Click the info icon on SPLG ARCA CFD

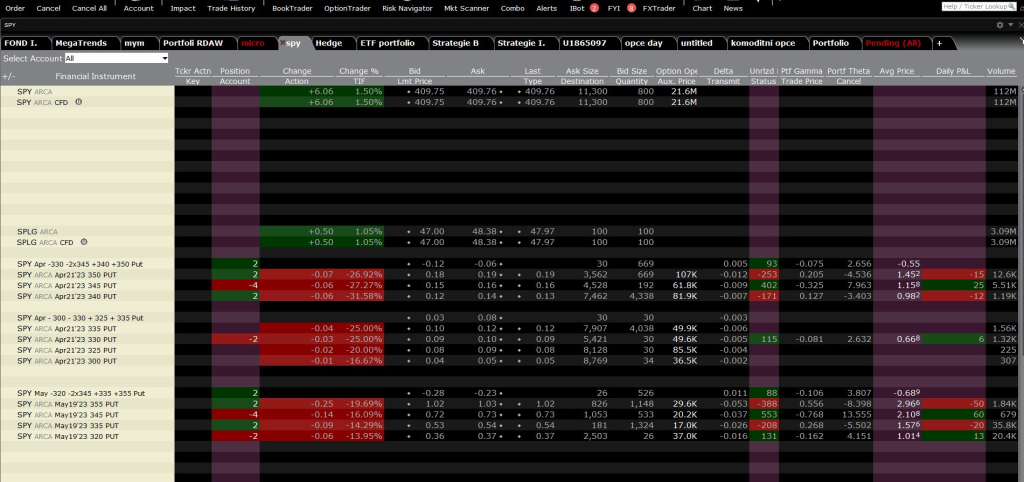coord(84,242)
